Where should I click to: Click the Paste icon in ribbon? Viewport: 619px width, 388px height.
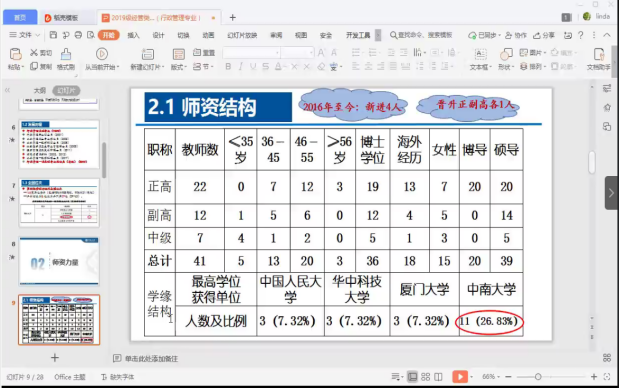tap(15, 54)
